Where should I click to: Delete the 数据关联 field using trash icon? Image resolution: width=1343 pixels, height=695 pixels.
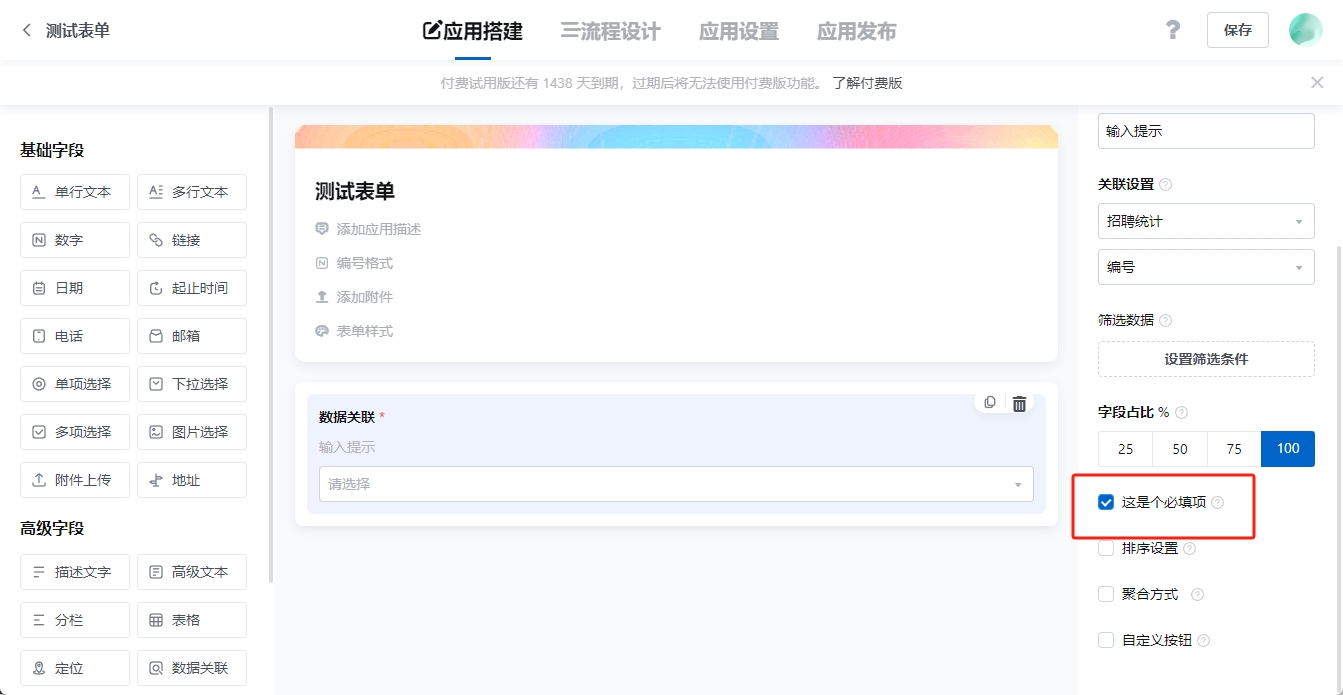pyautogui.click(x=1018, y=402)
